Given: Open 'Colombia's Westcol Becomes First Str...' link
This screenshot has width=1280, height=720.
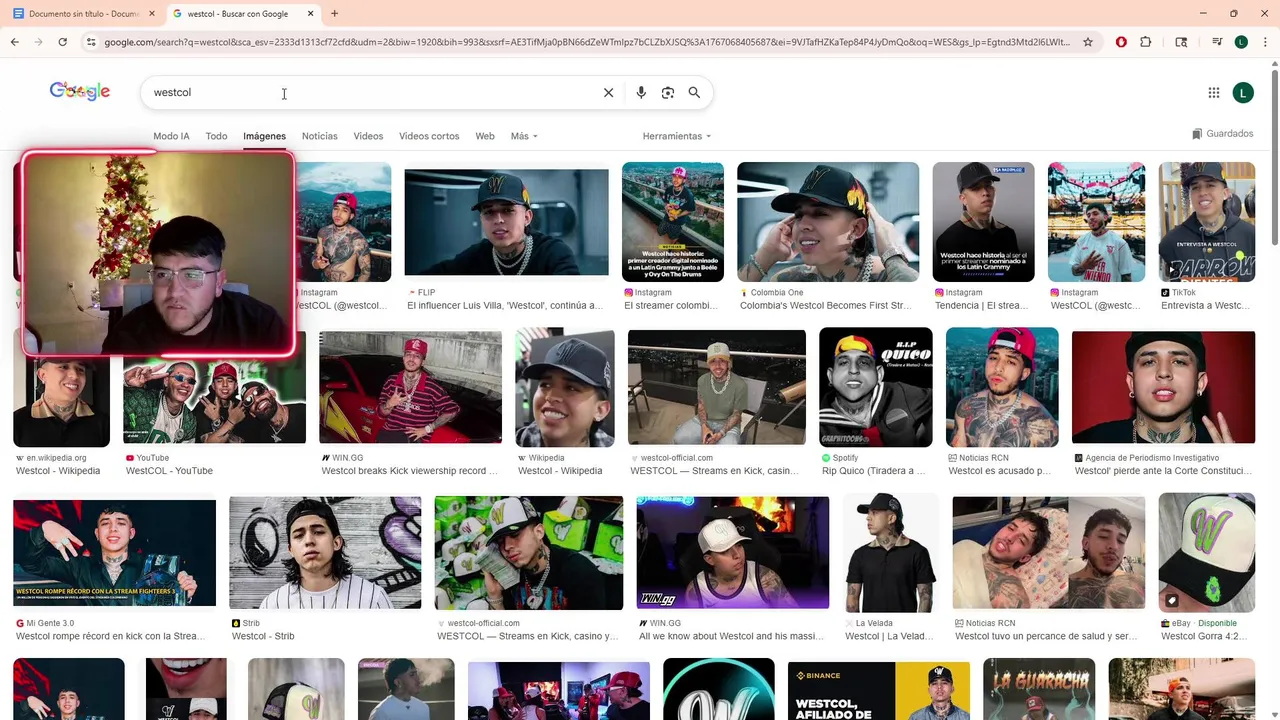Looking at the screenshot, I should point(825,306).
